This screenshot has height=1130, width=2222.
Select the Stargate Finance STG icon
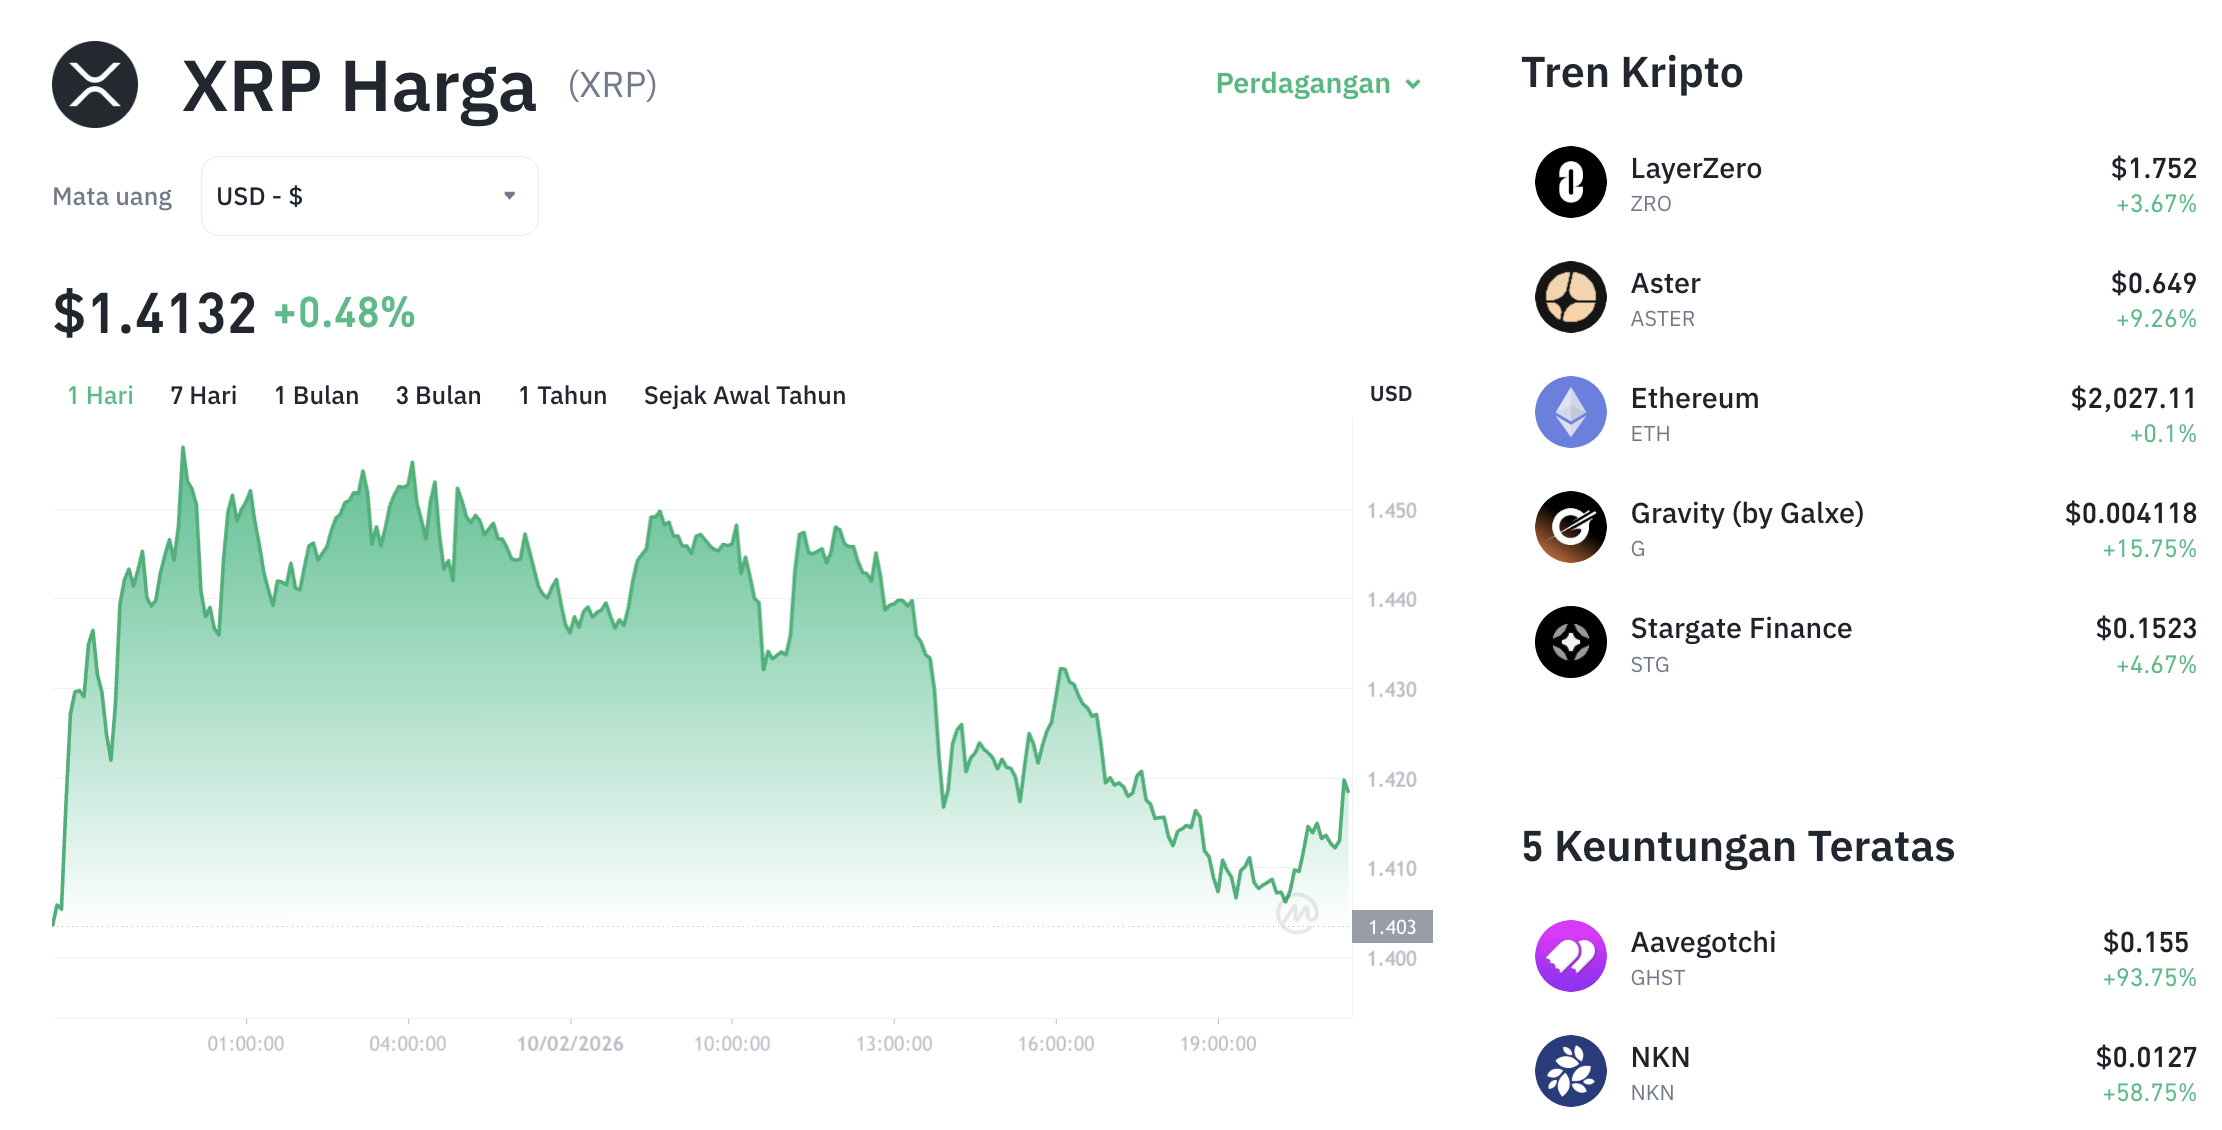[1570, 641]
